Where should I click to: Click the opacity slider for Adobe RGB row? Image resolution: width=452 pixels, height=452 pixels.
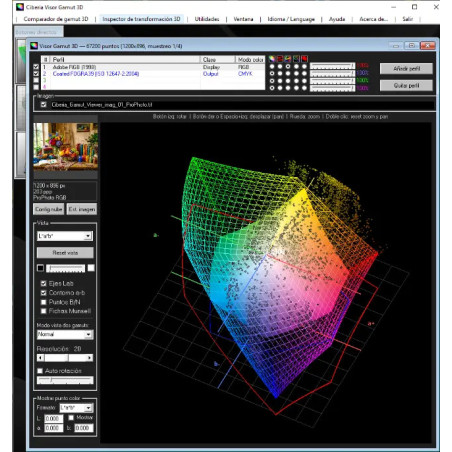click(332, 66)
